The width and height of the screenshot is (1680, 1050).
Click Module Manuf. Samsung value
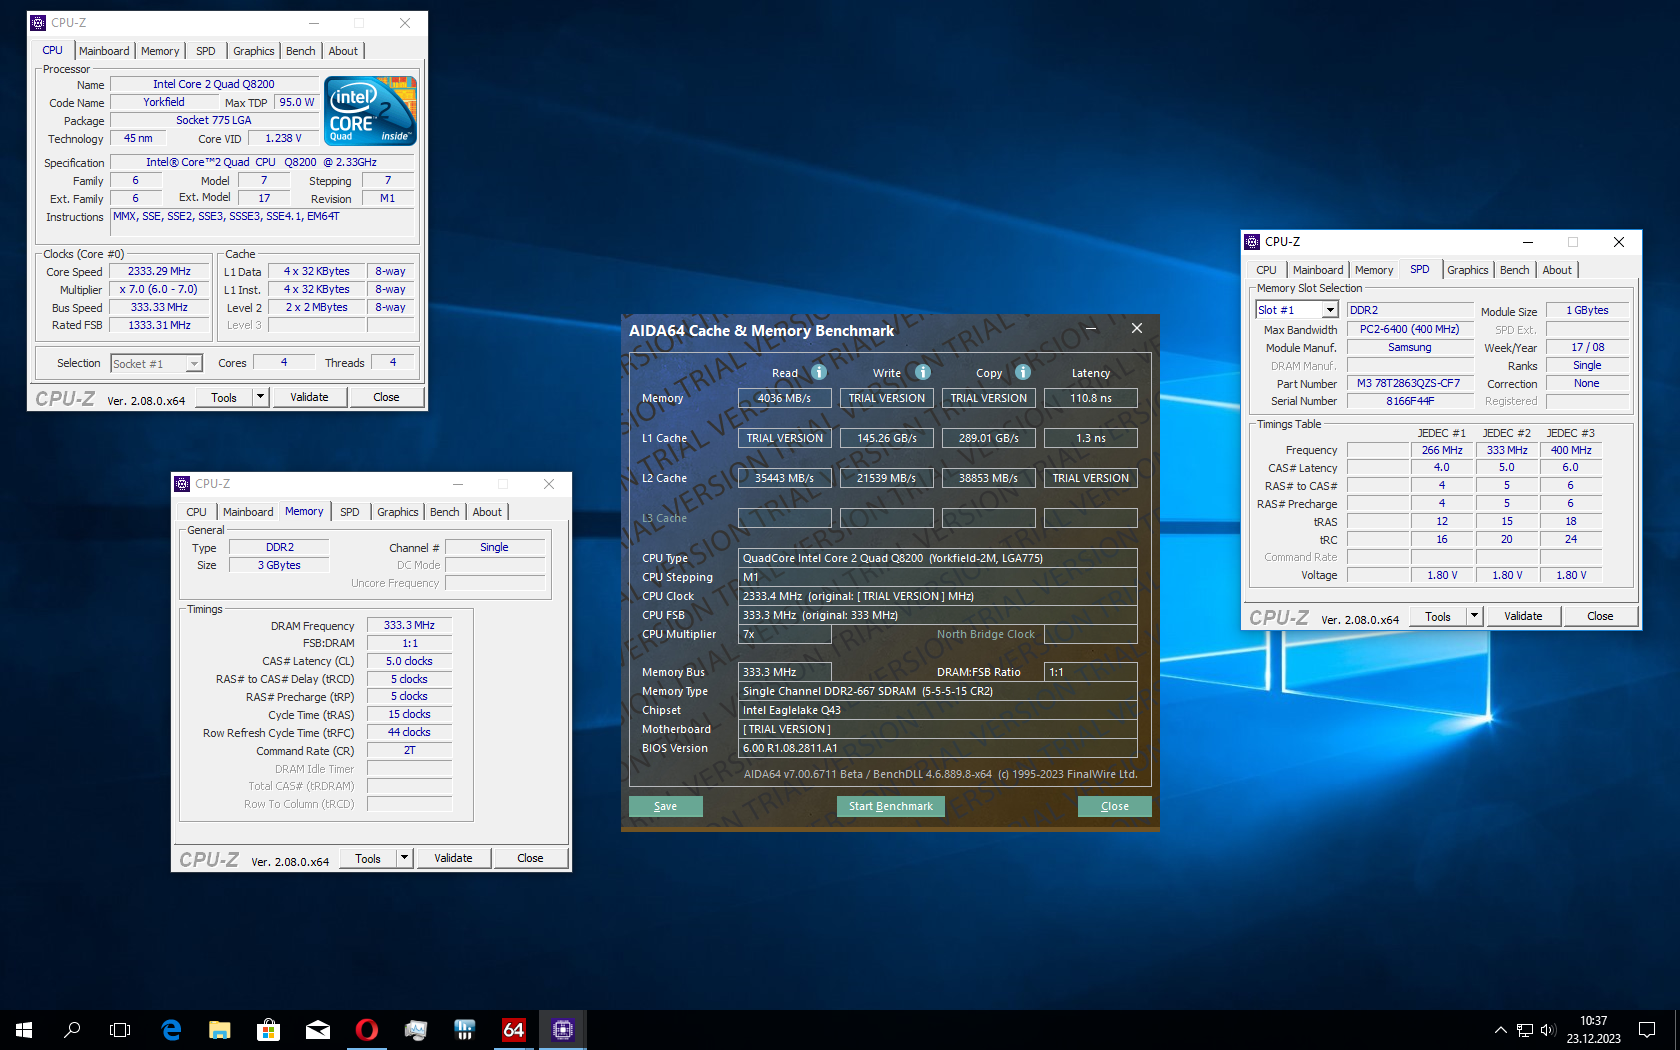[x=1408, y=347]
